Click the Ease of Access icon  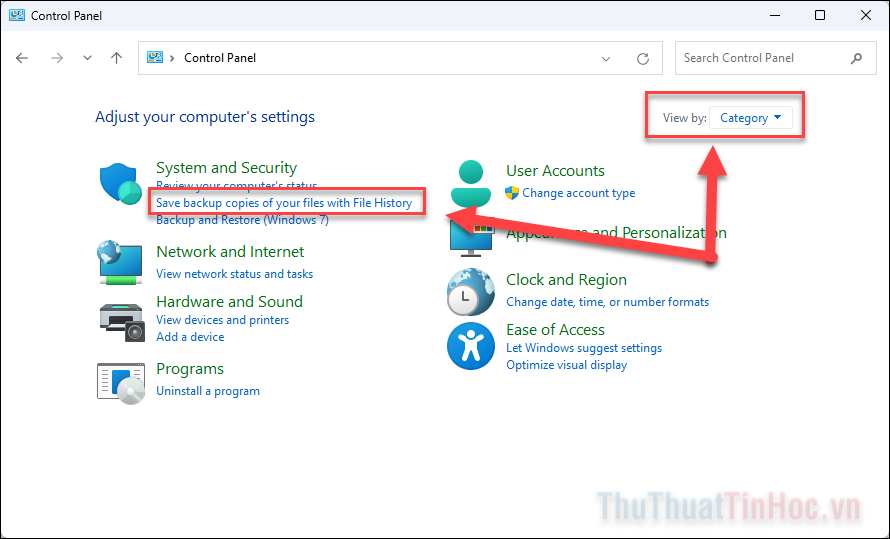click(471, 346)
